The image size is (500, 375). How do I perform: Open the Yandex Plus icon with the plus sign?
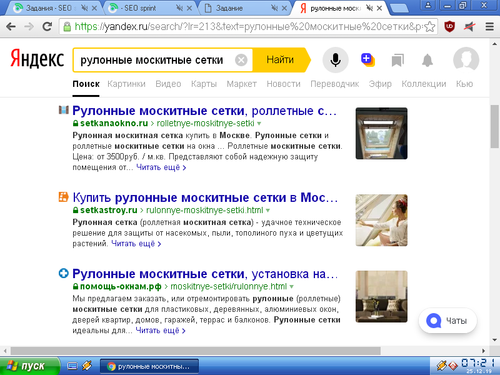(x=367, y=60)
